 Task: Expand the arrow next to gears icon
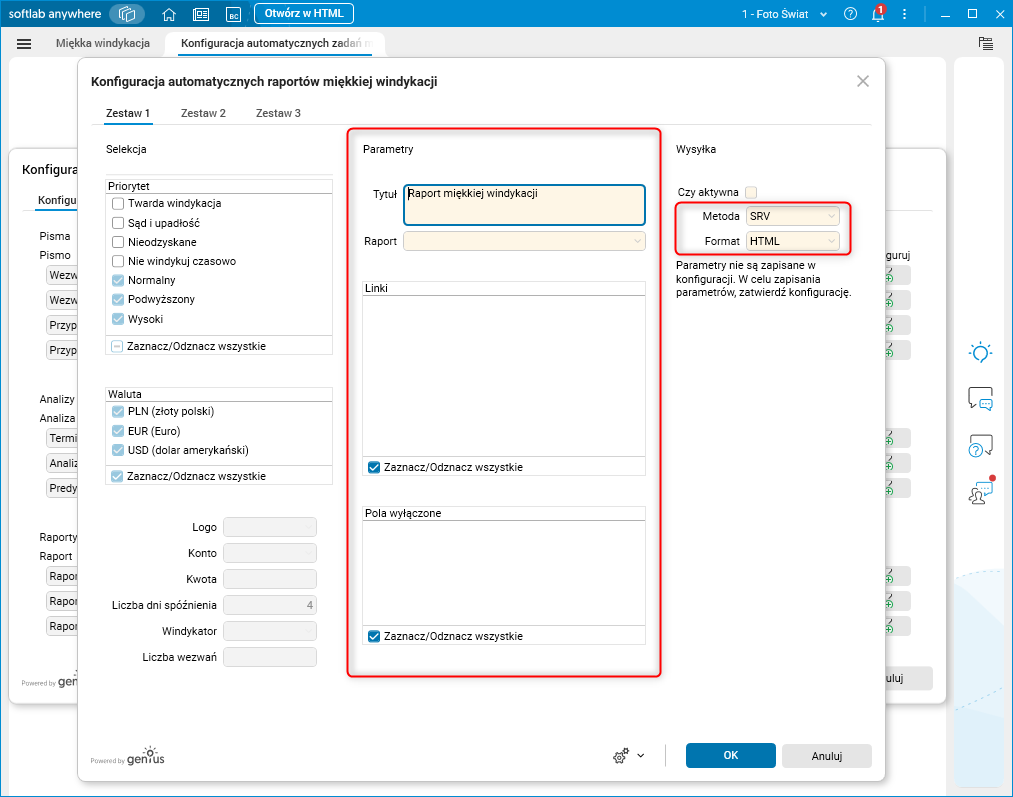[641, 756]
